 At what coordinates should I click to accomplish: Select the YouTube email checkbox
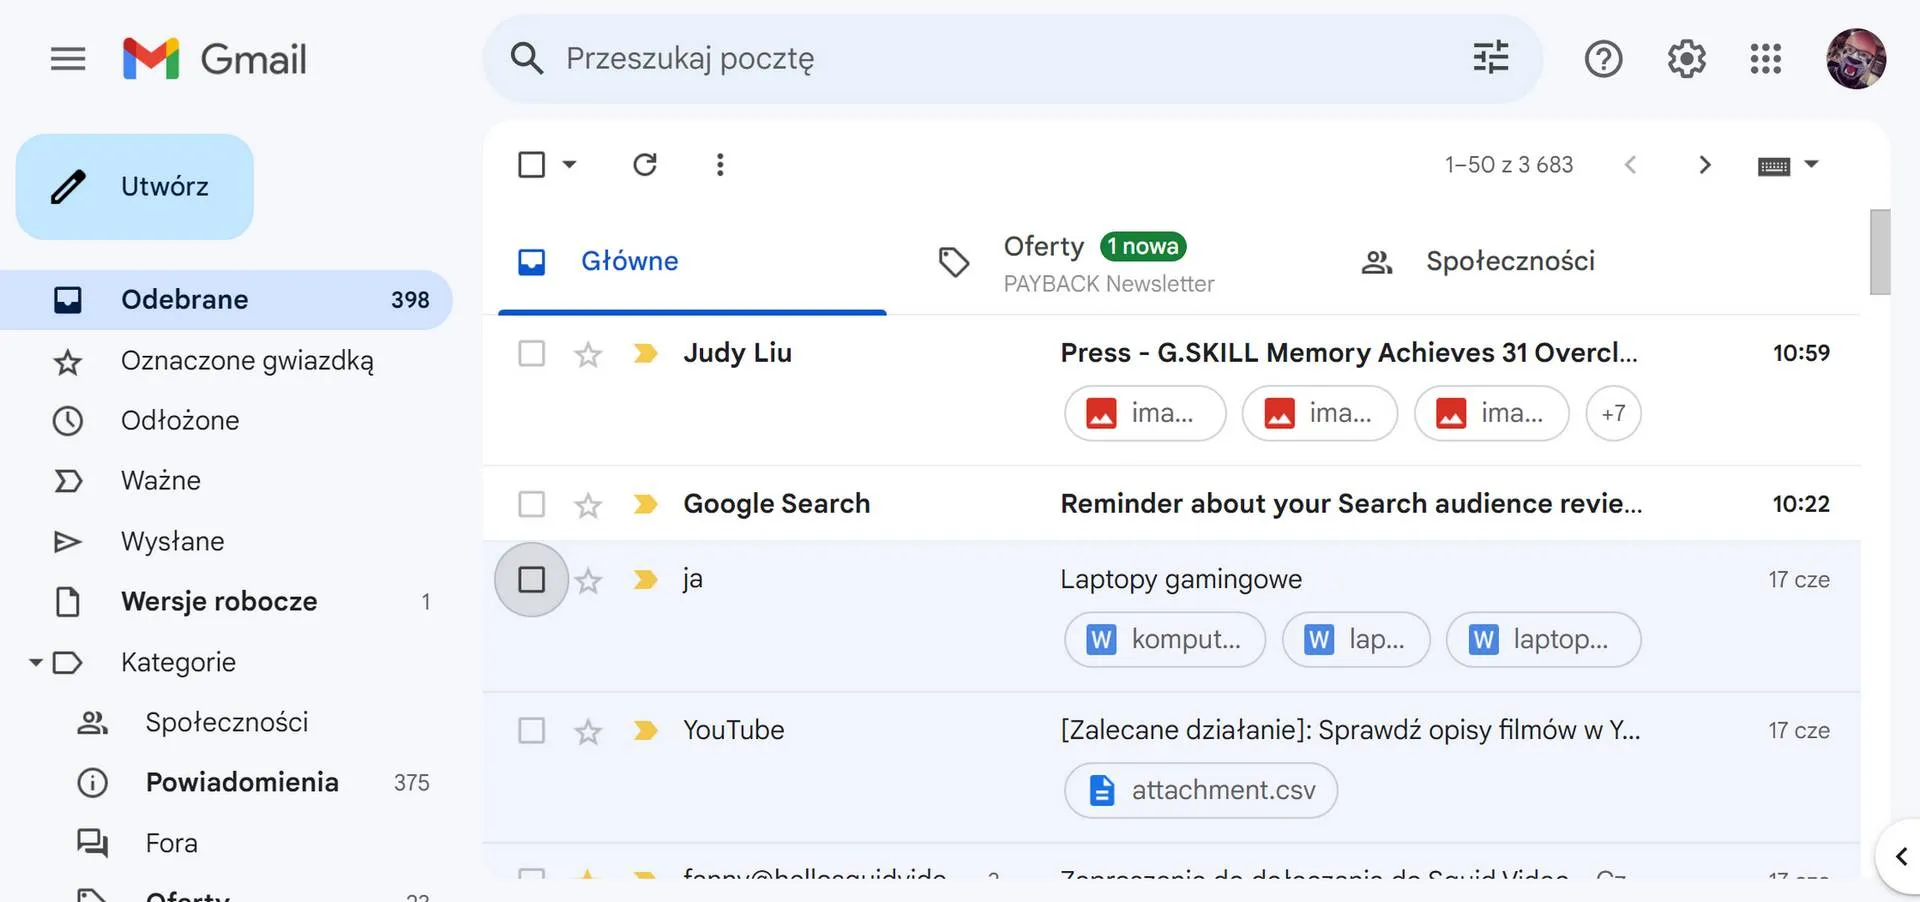click(532, 731)
